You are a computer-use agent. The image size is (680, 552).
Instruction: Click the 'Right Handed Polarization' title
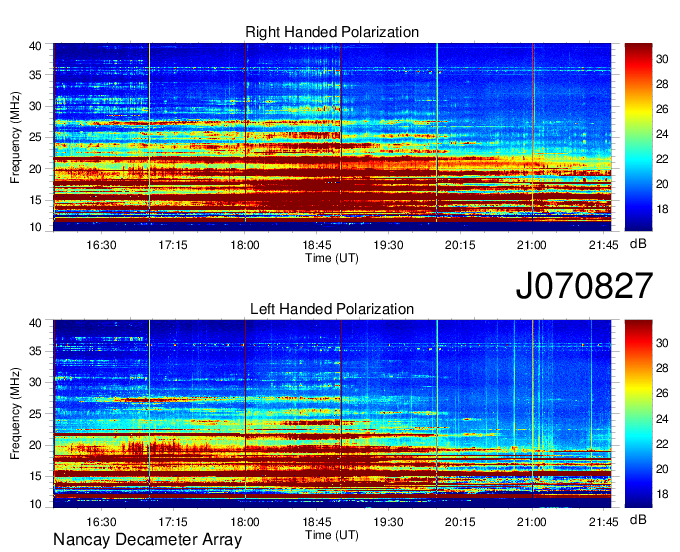(x=332, y=32)
